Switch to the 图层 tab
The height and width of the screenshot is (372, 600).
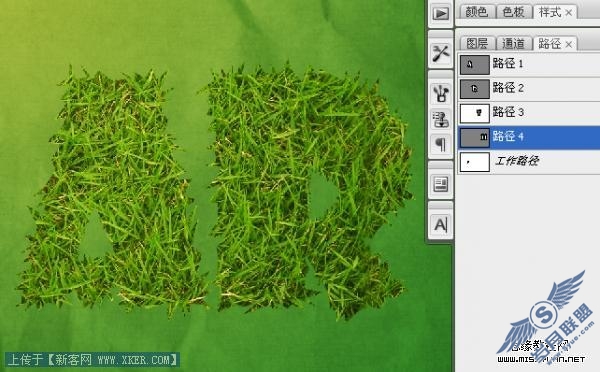(477, 44)
